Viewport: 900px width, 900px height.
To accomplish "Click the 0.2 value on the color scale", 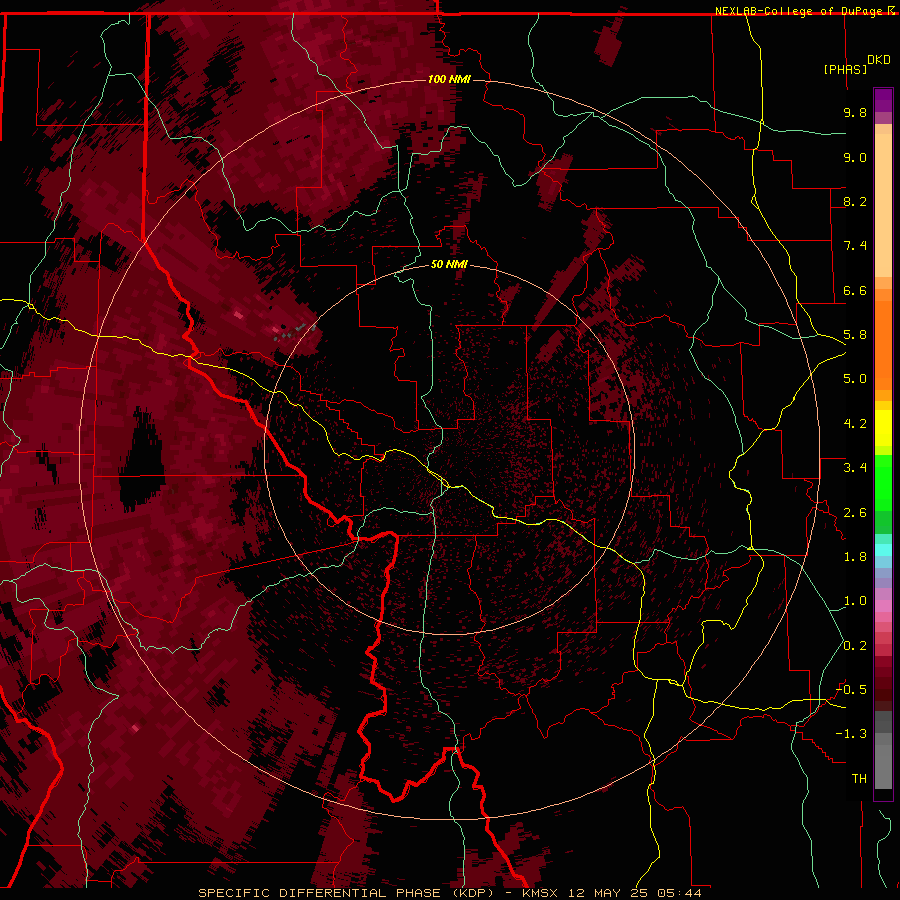I will click(x=855, y=646).
